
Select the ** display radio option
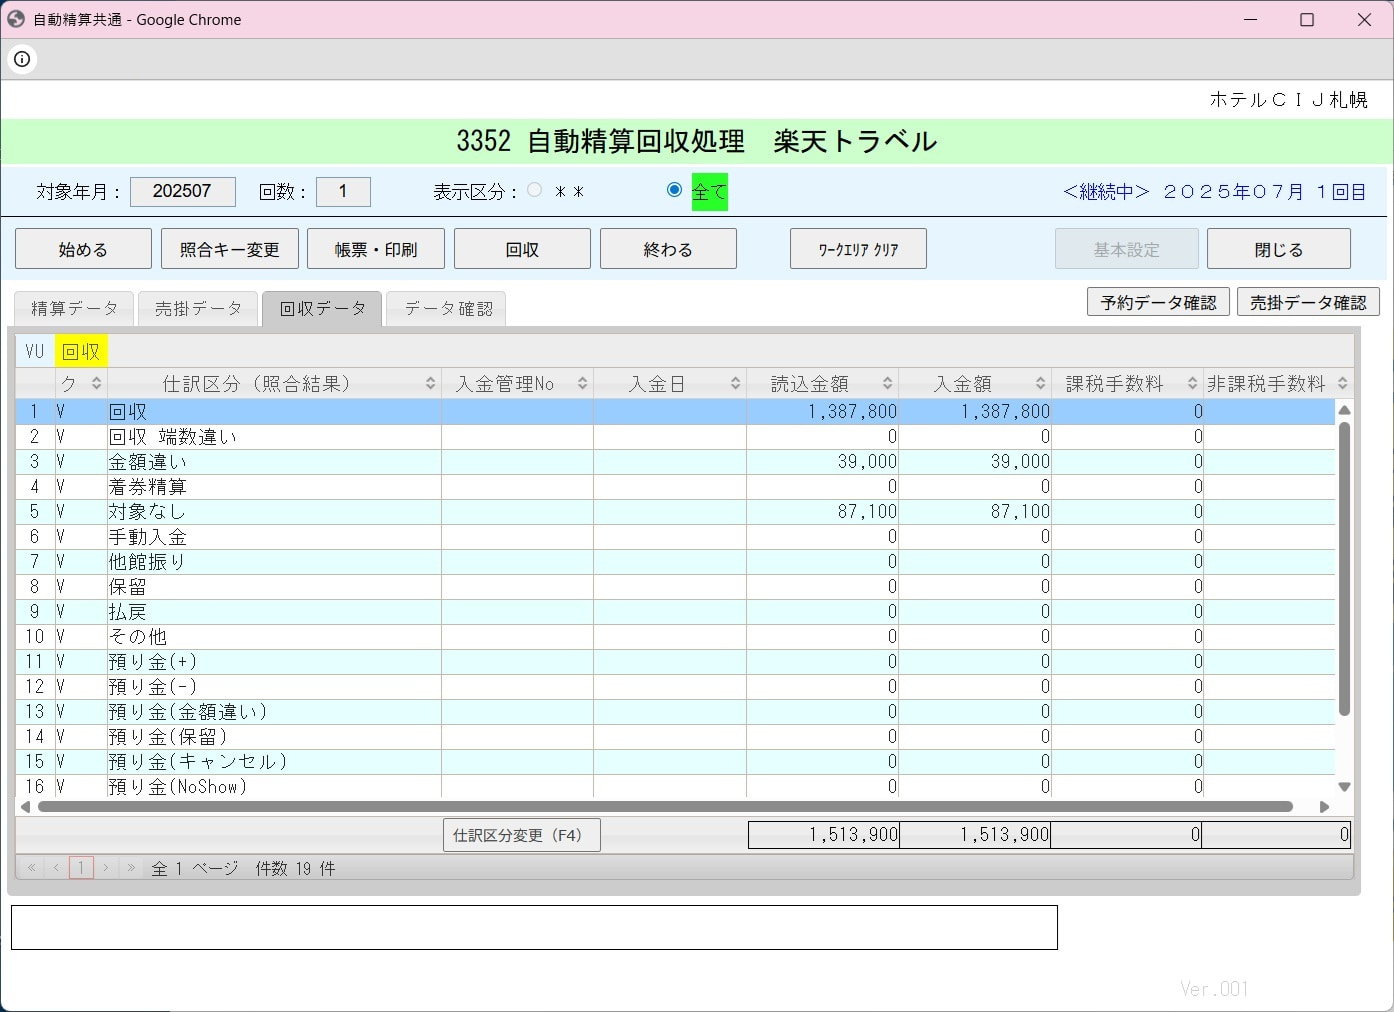click(535, 190)
